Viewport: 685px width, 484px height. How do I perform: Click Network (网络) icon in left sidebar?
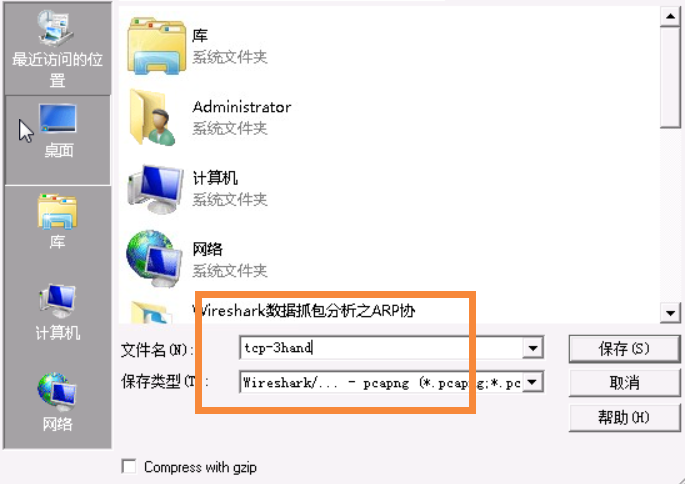[57, 402]
